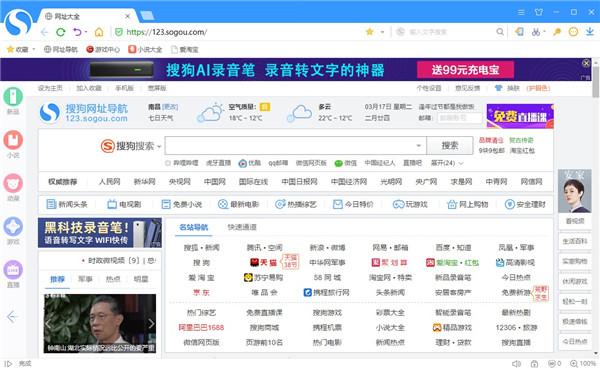Click the page zoom 100% control
The height and width of the screenshot is (369, 600).
(x=582, y=363)
